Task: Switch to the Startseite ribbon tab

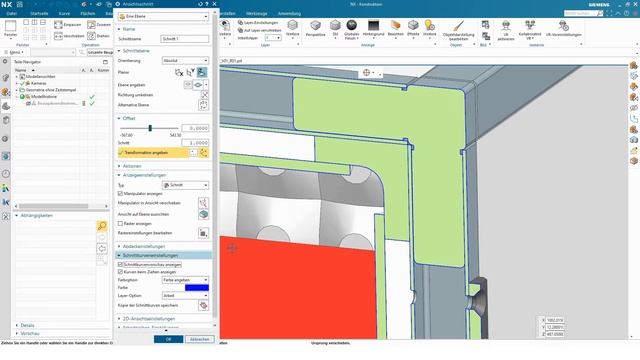Action: pos(39,13)
